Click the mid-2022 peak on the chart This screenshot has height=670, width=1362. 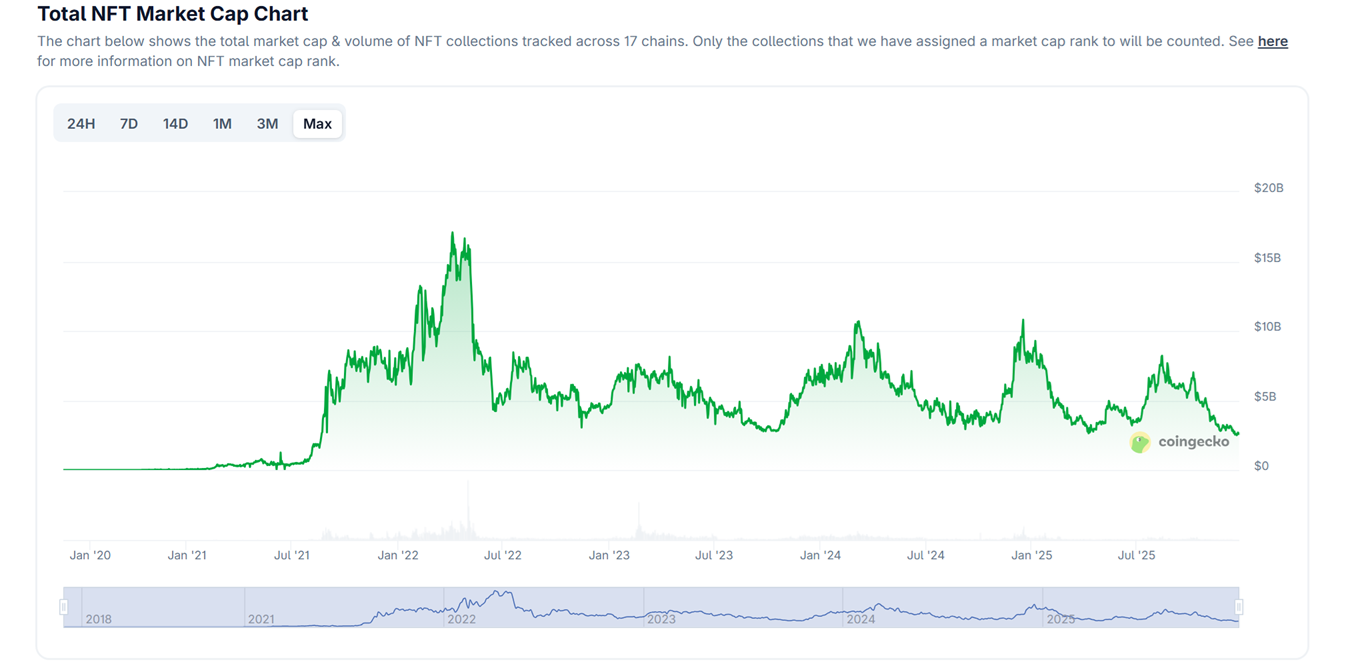(x=453, y=232)
